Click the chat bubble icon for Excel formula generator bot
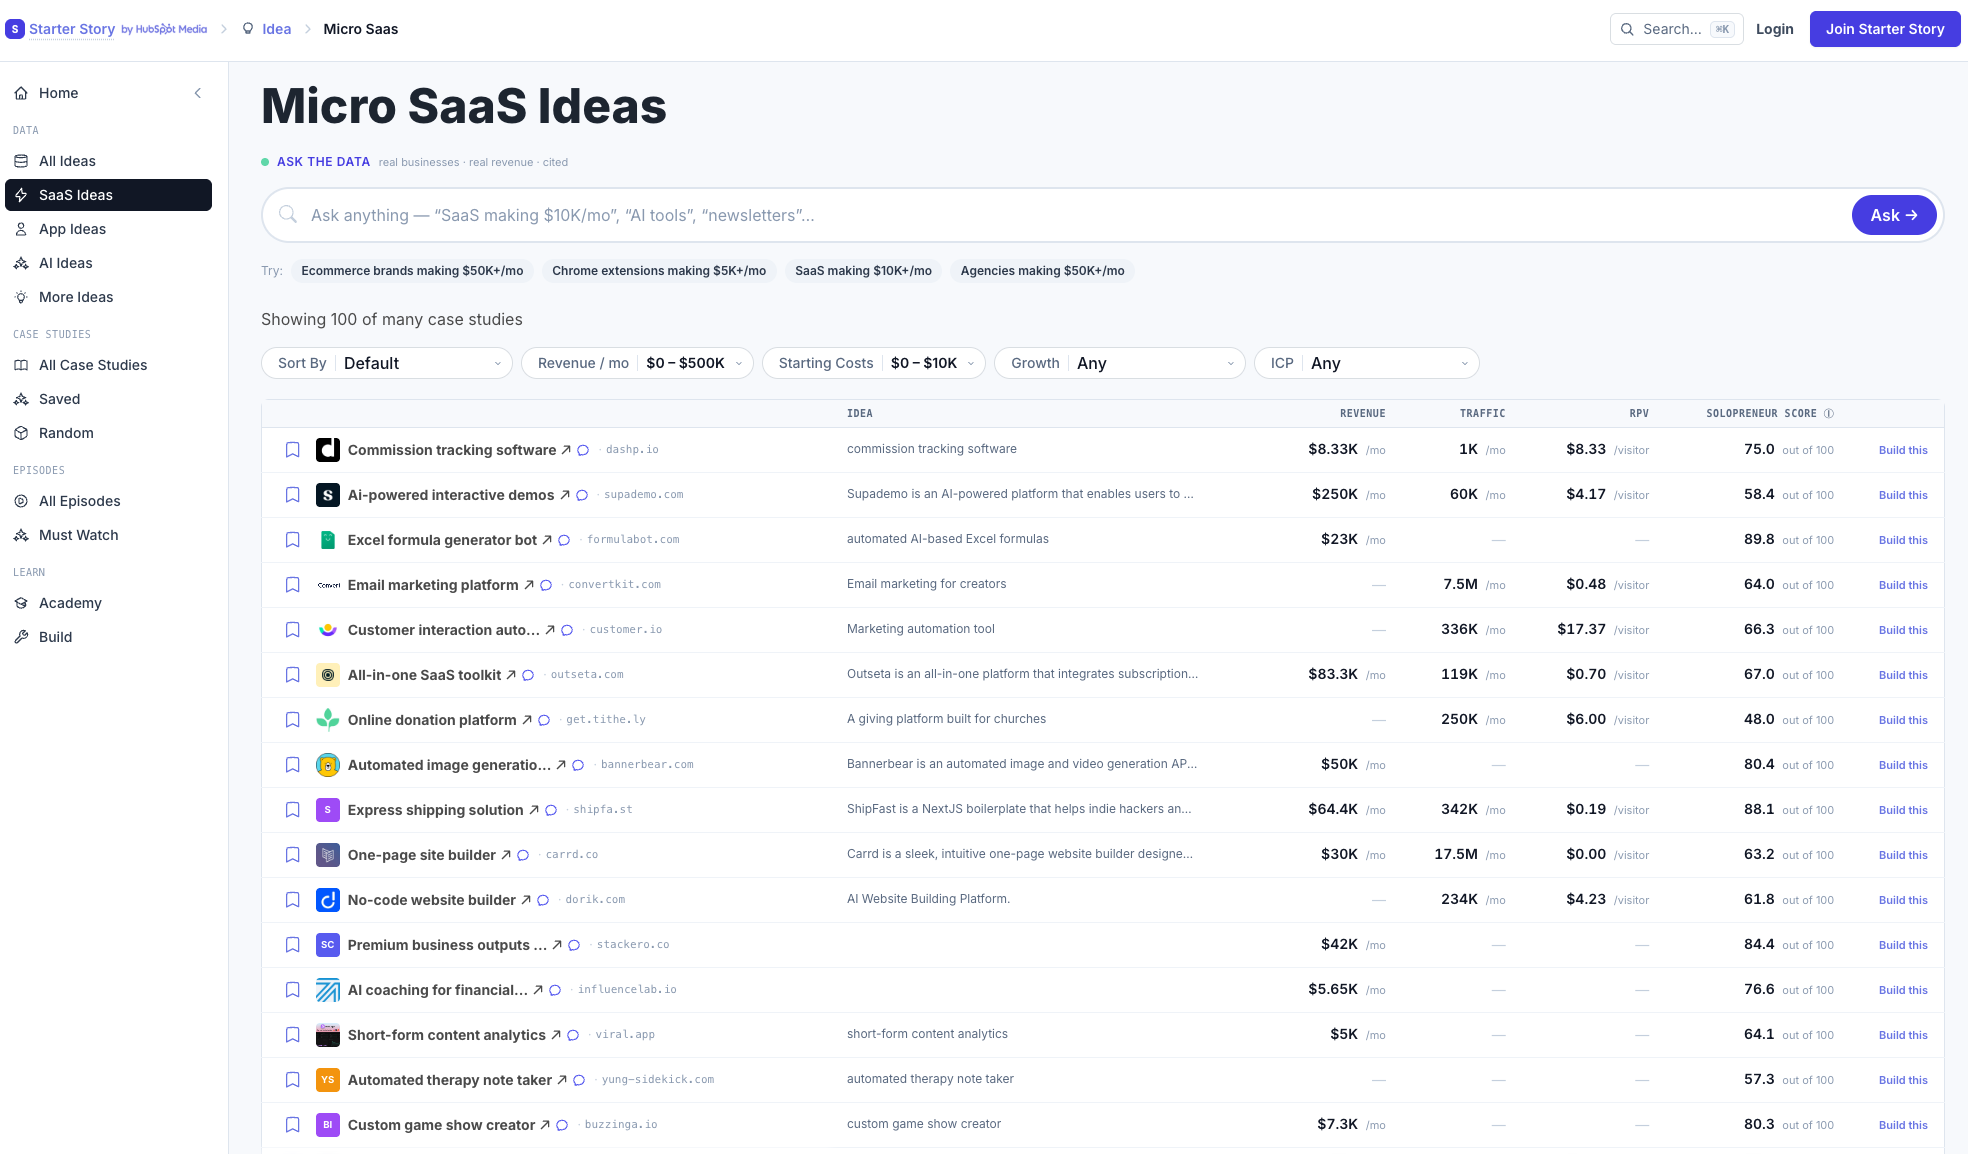This screenshot has height=1154, width=1968. tap(564, 540)
